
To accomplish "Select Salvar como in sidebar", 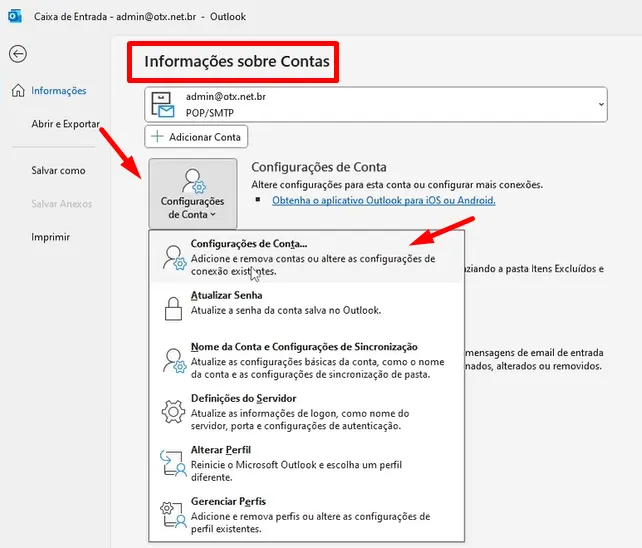I will [58, 170].
